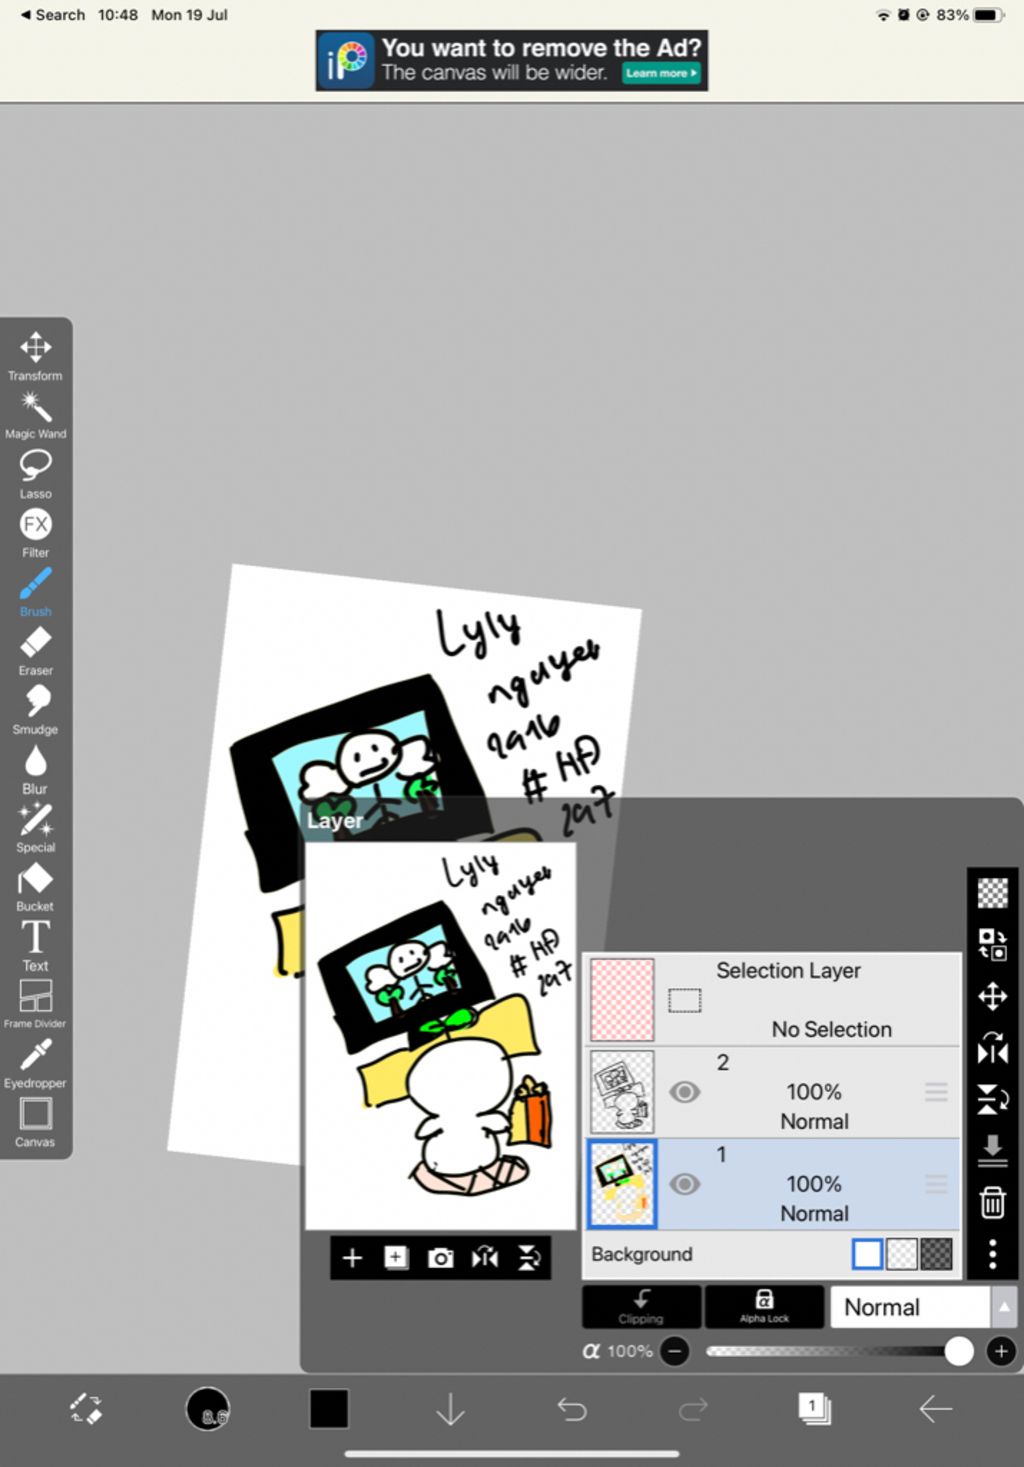Click the merge layer down arrow icon
1024x1467 pixels.
point(992,1150)
